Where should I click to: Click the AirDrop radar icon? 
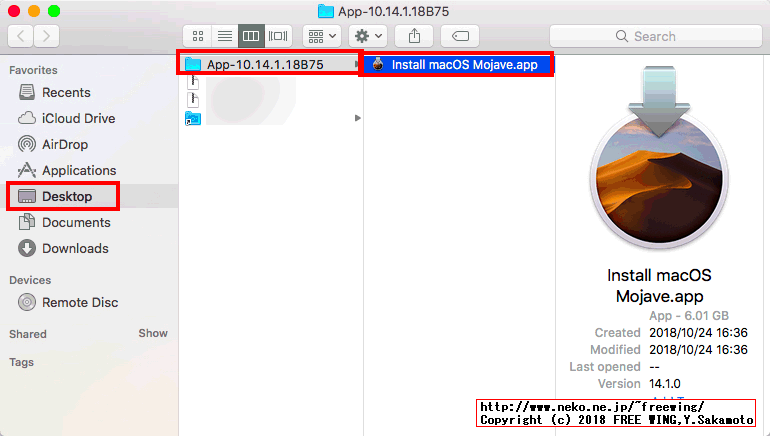click(27, 144)
